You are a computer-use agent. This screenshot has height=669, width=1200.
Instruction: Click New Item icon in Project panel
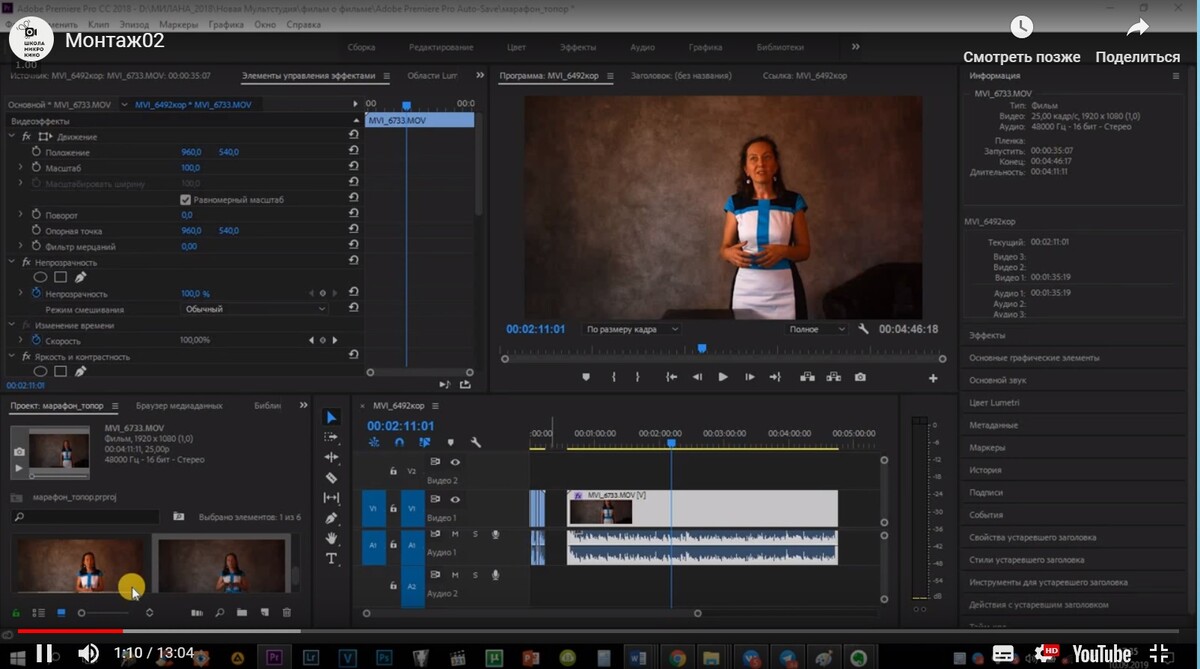click(x=264, y=612)
